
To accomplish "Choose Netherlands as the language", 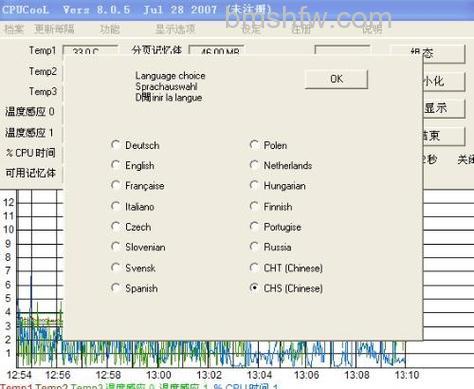I will [281, 166].
